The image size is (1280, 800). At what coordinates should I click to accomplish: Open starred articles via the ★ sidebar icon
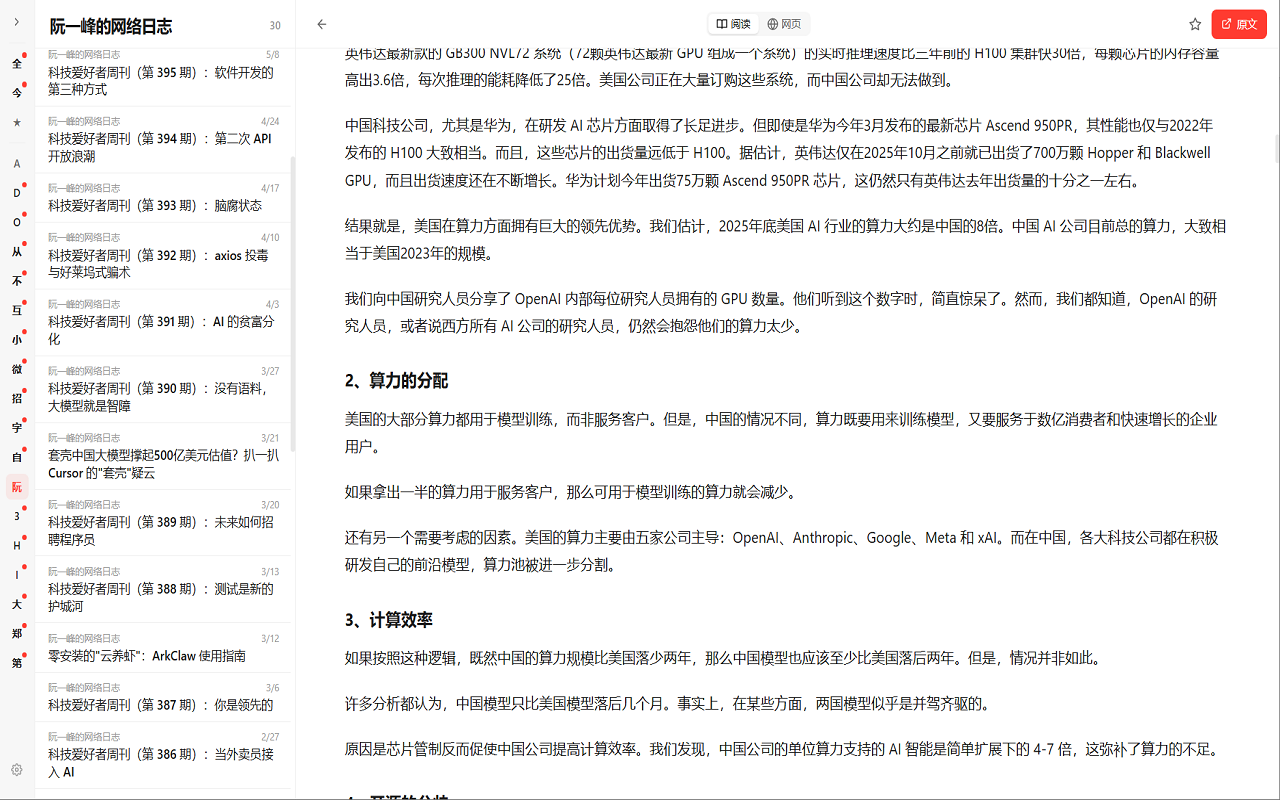[x=17, y=122]
